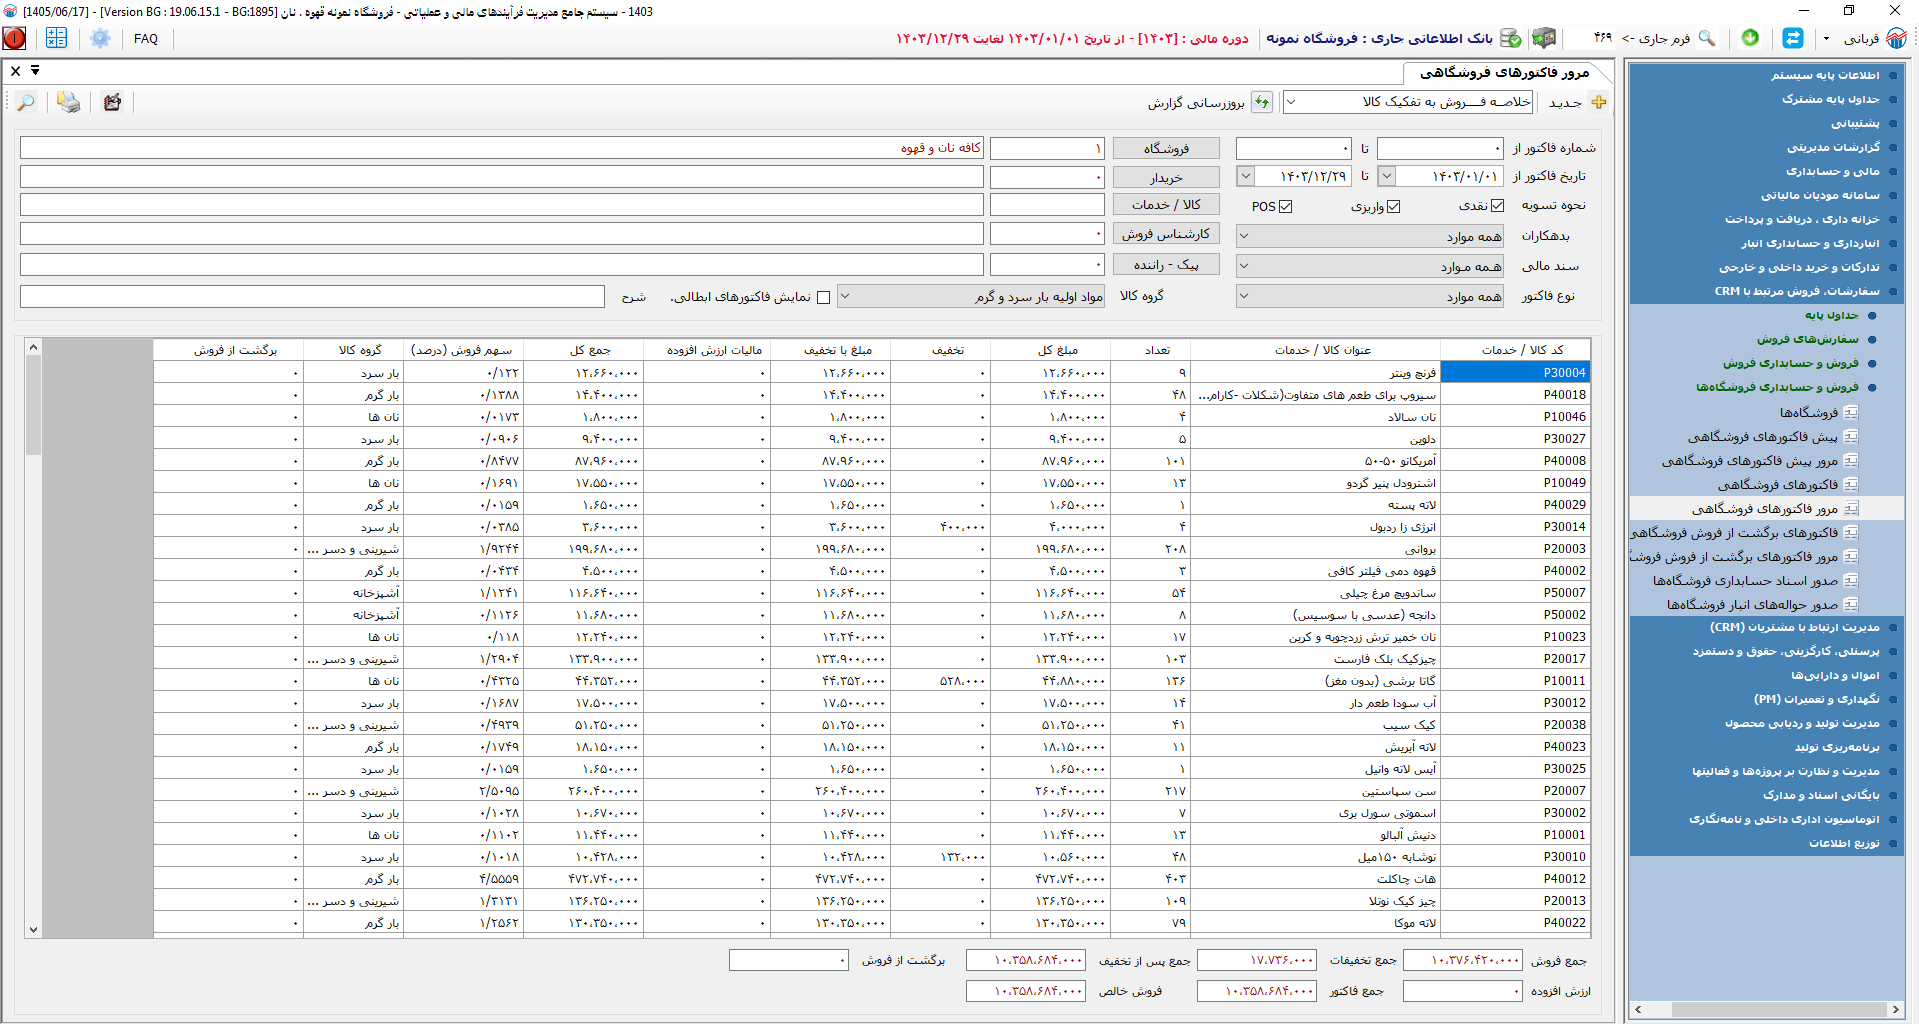Click the green download arrow icon
Image resolution: width=1919 pixels, height=1024 pixels.
(x=1750, y=38)
